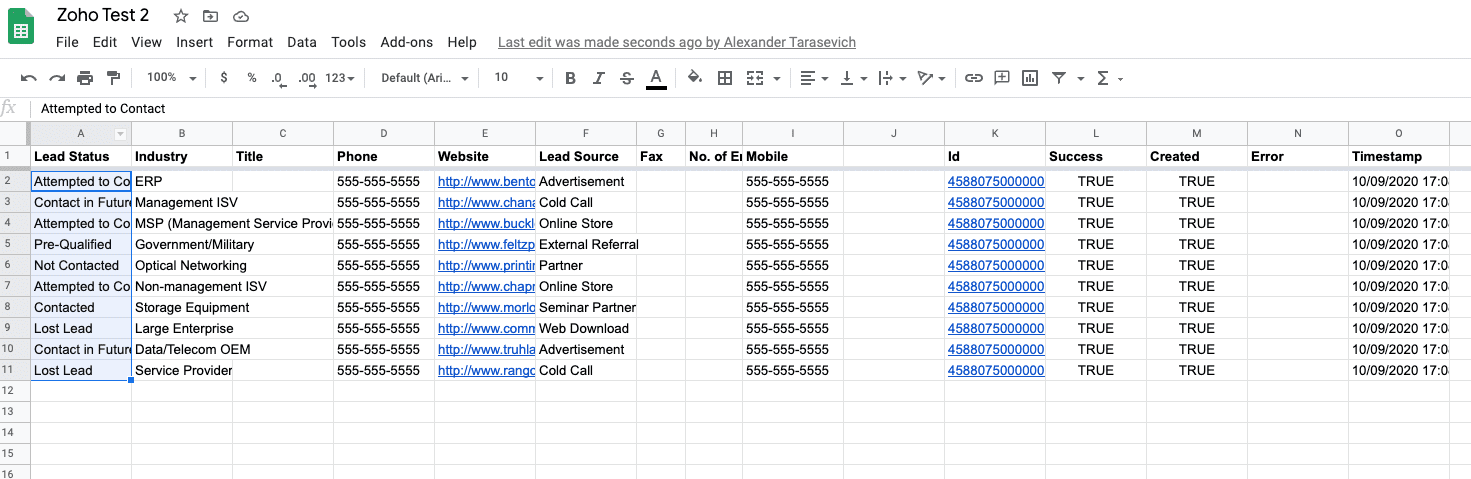Open the Borders tool

[725, 78]
